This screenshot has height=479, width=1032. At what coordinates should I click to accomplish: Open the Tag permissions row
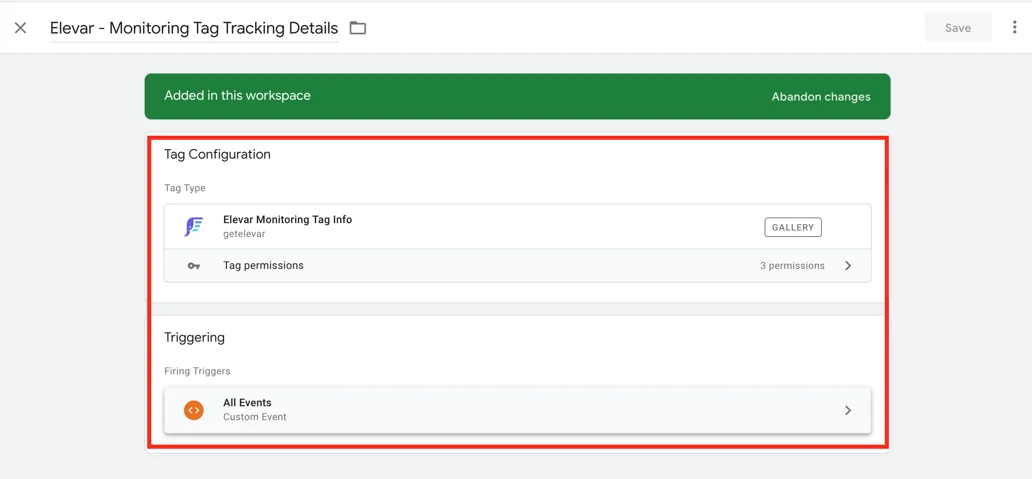(x=517, y=266)
